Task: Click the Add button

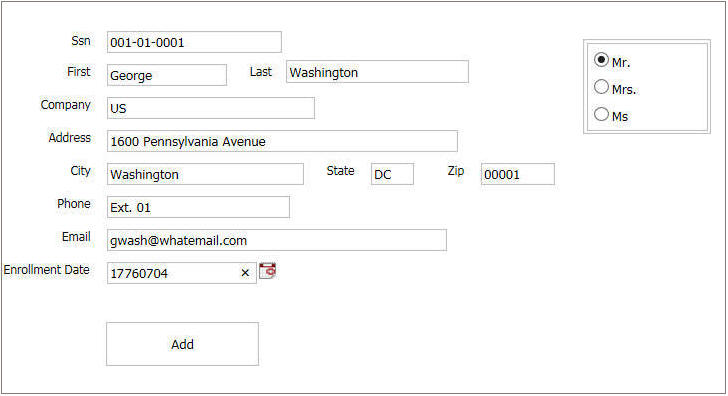Action: 182,344
